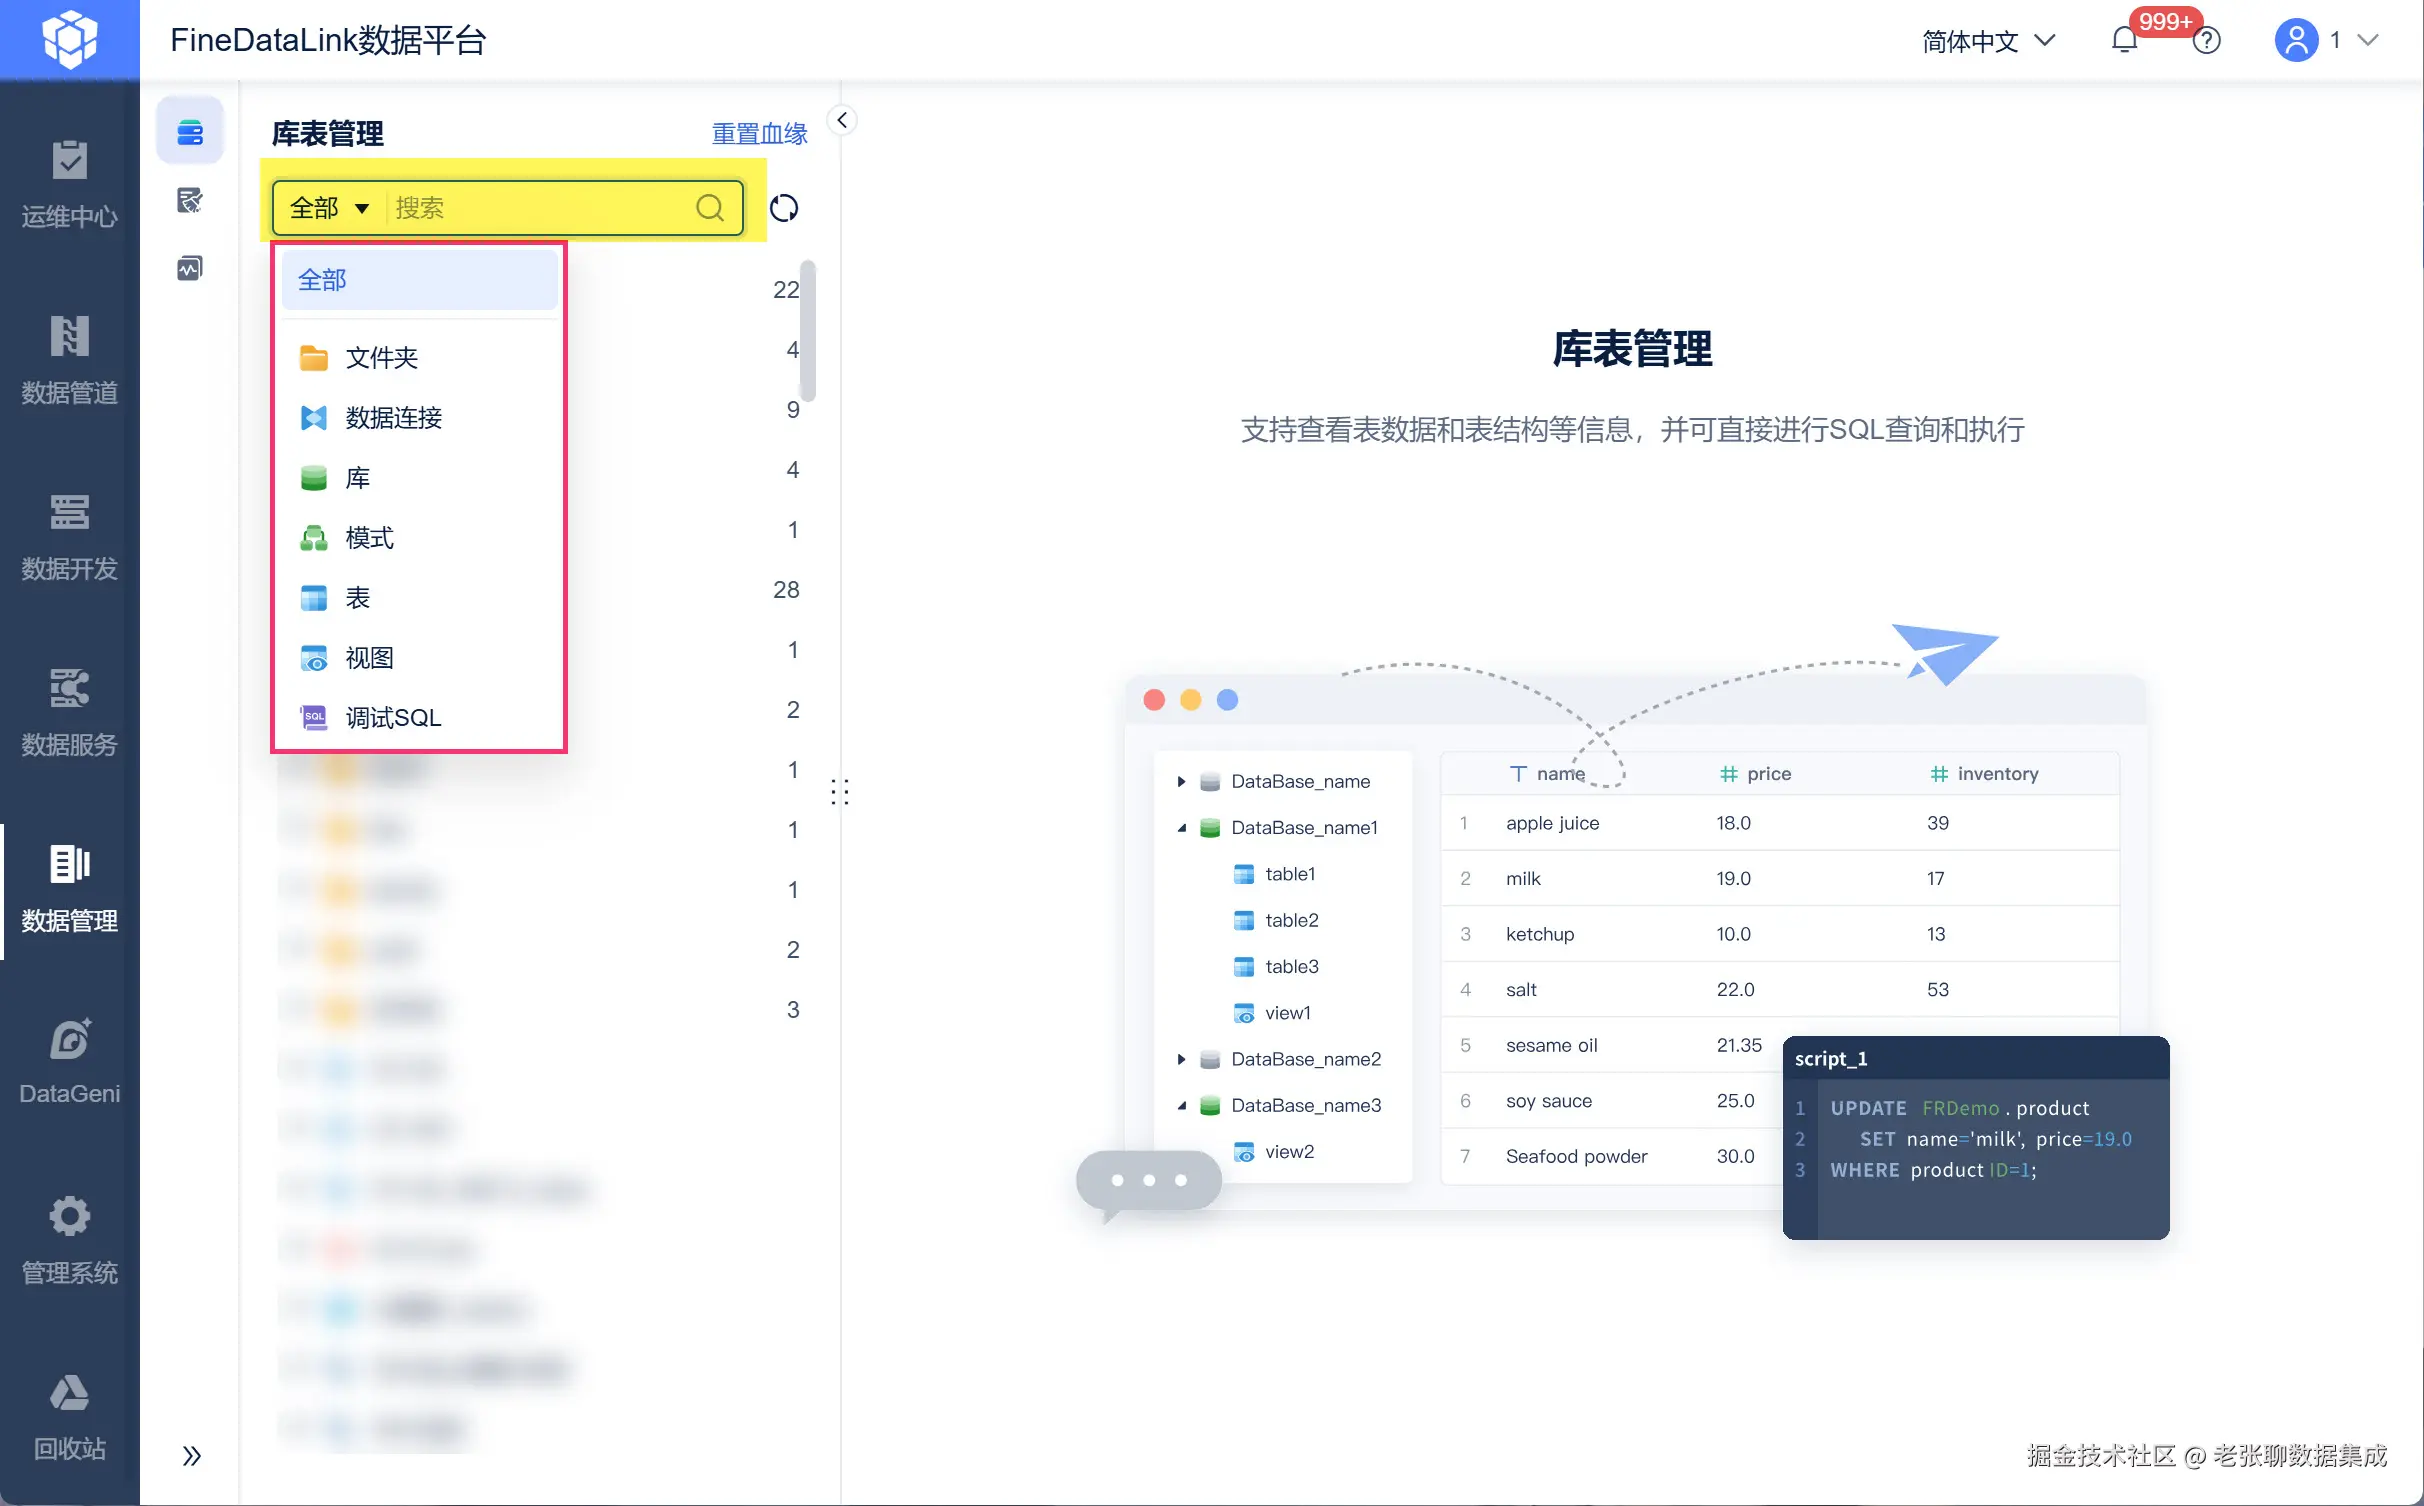Select 调试SQL in the filter list

[x=419, y=717]
